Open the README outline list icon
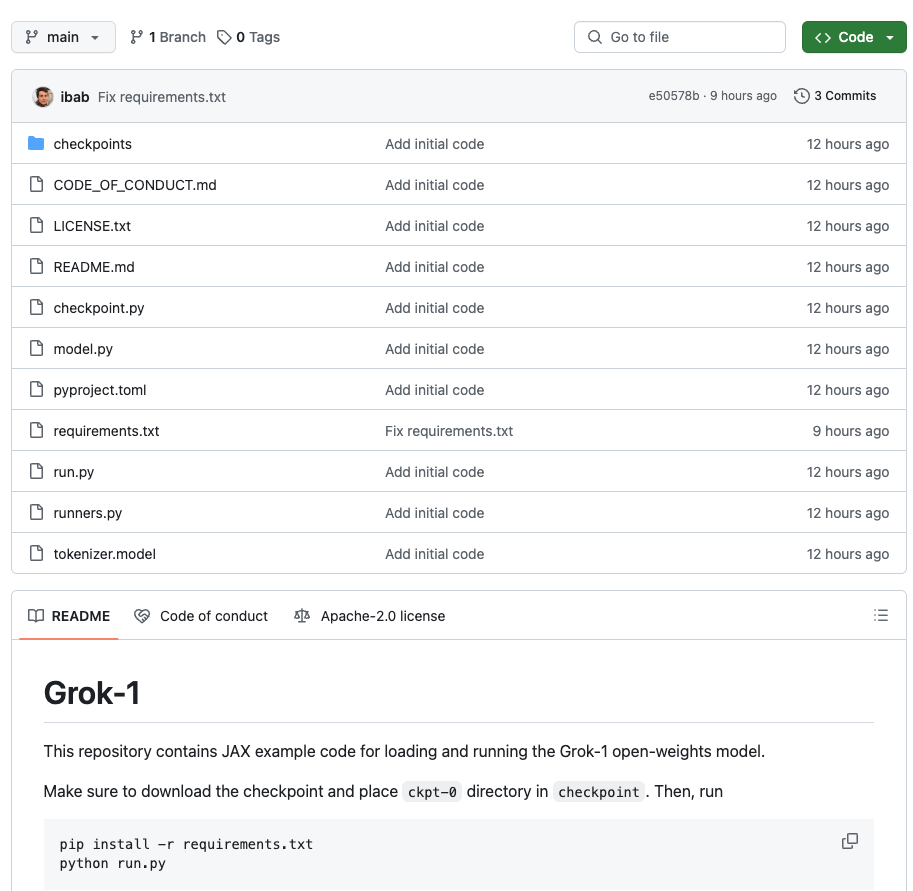 pyautogui.click(x=880, y=616)
